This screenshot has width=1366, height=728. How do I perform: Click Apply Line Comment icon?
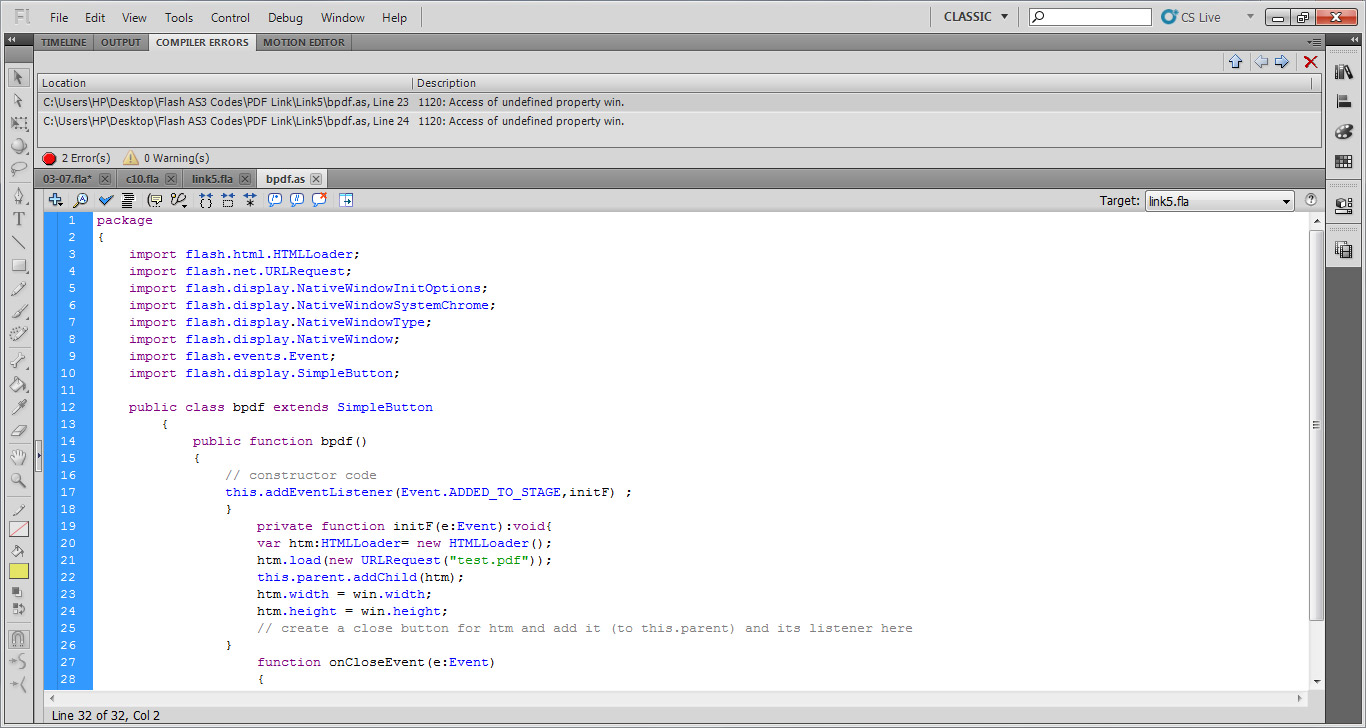(x=297, y=200)
